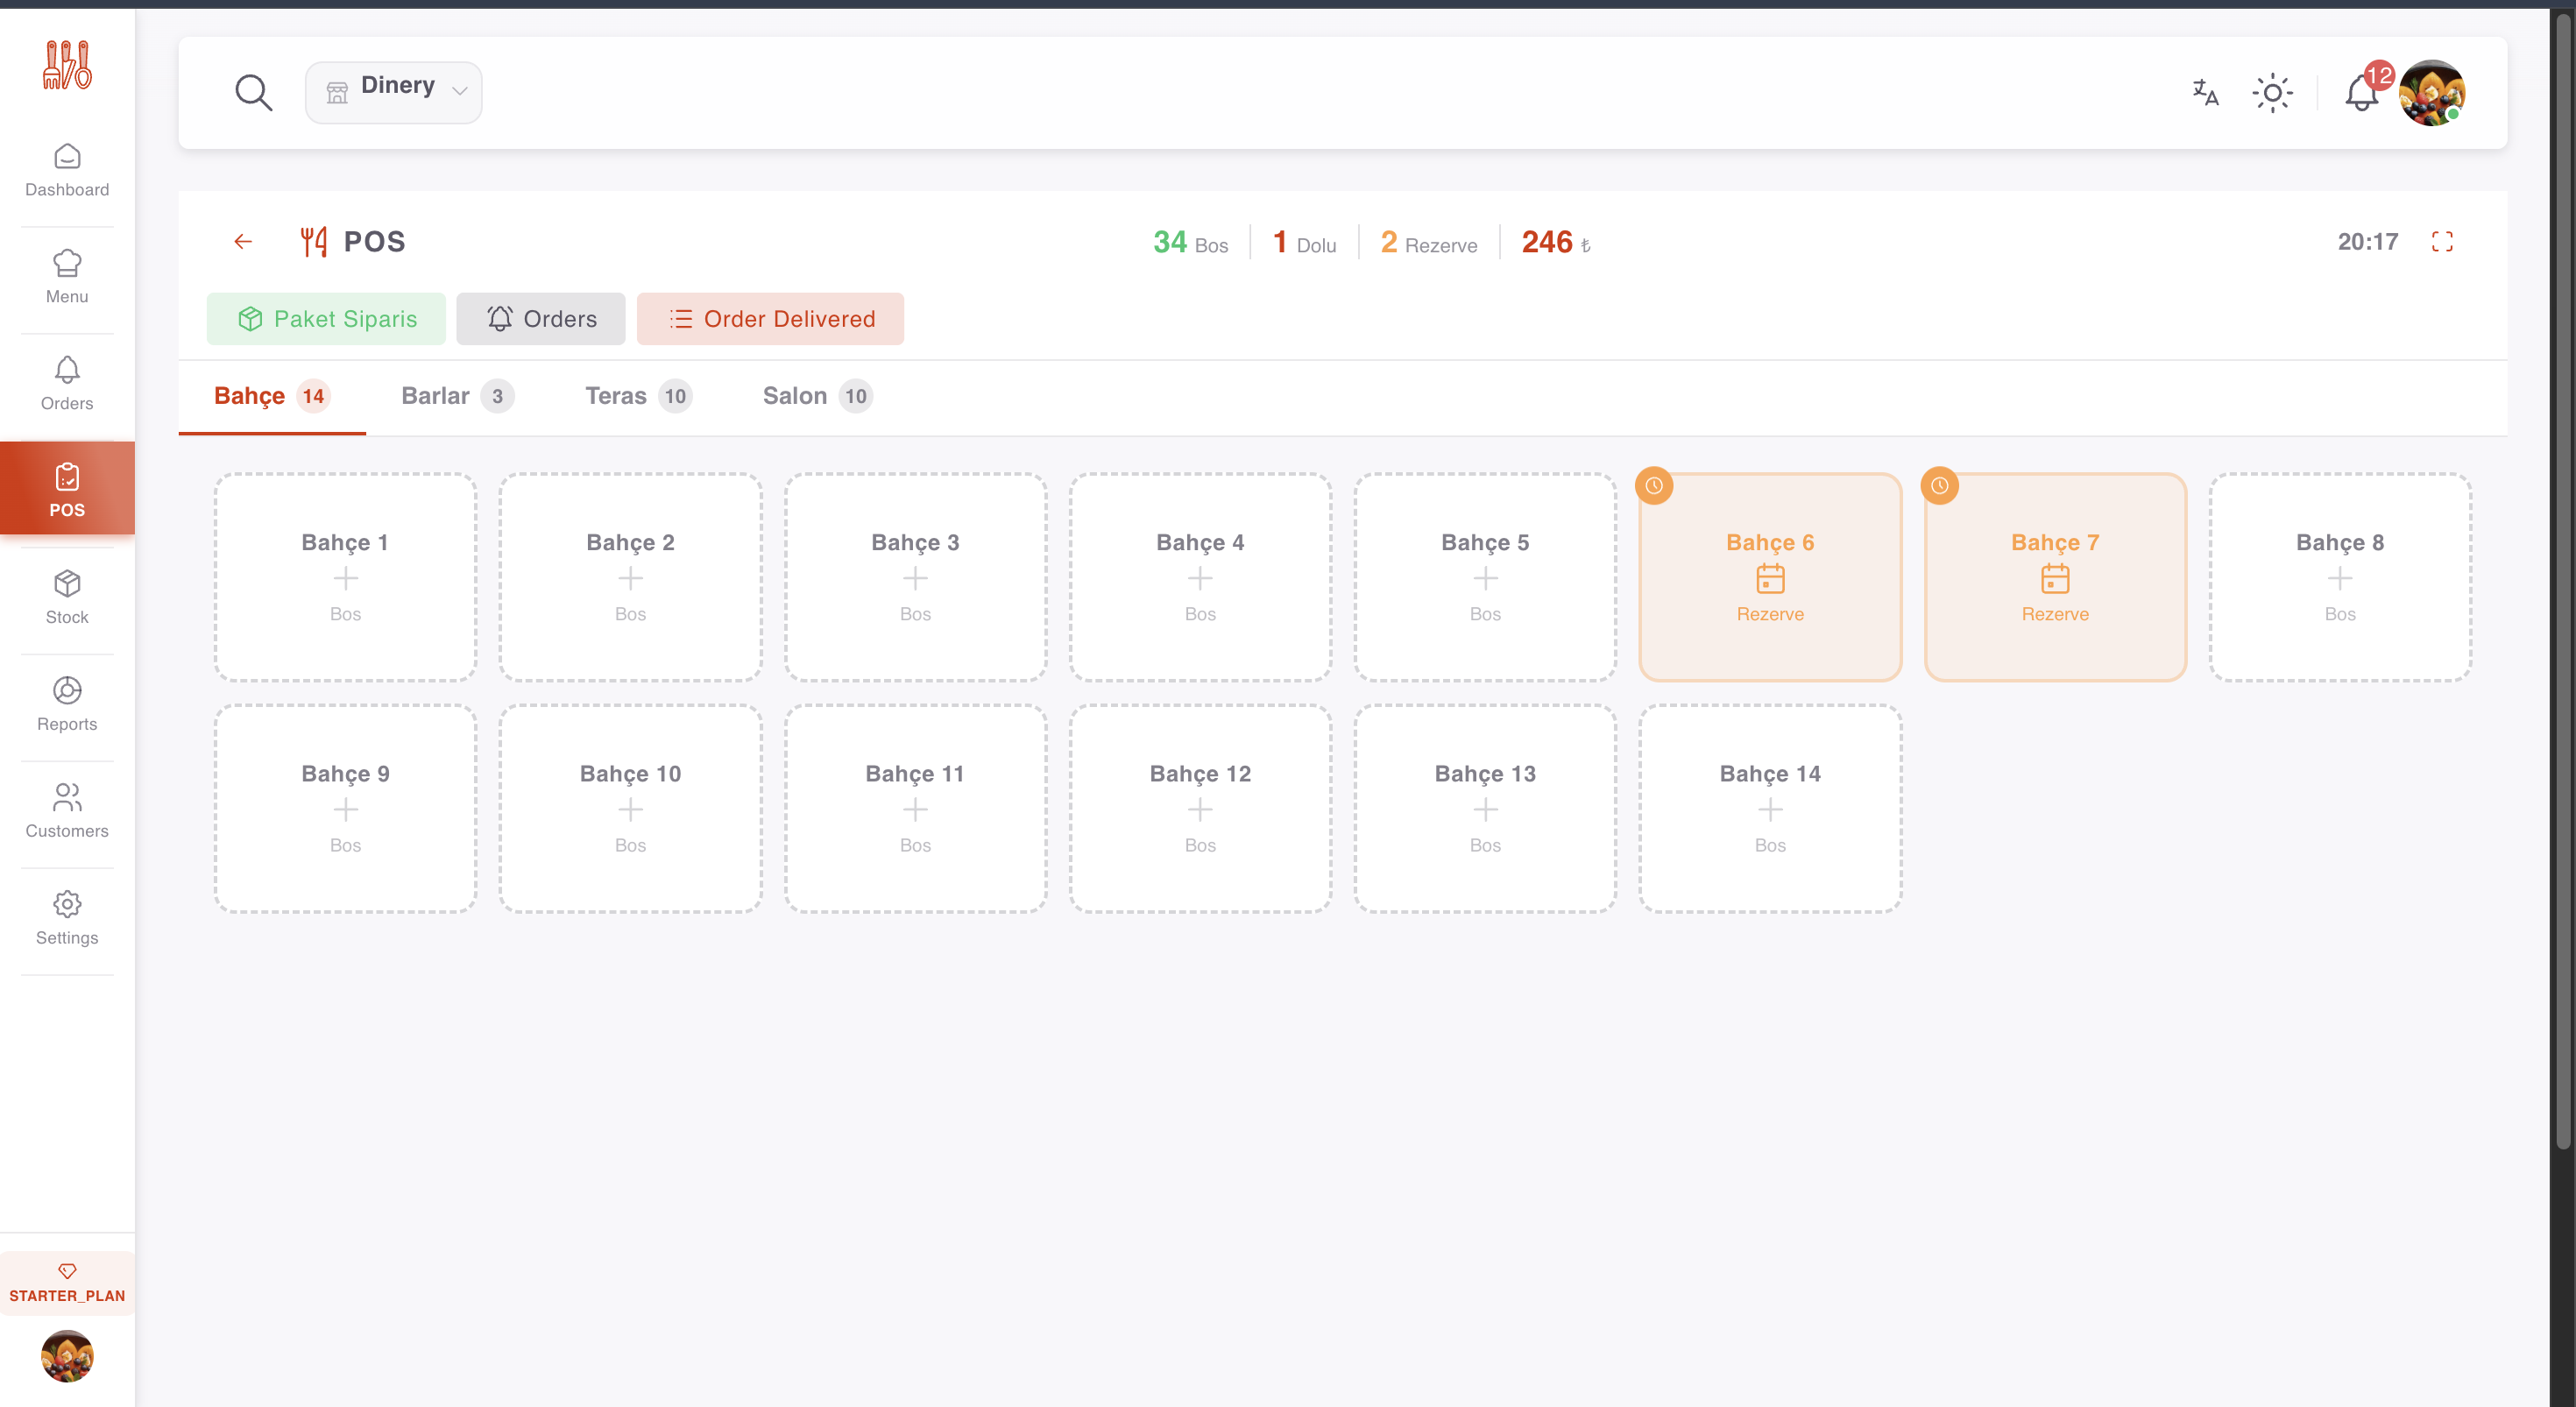Open the search icon in header
The width and height of the screenshot is (2576, 1407).
[253, 92]
